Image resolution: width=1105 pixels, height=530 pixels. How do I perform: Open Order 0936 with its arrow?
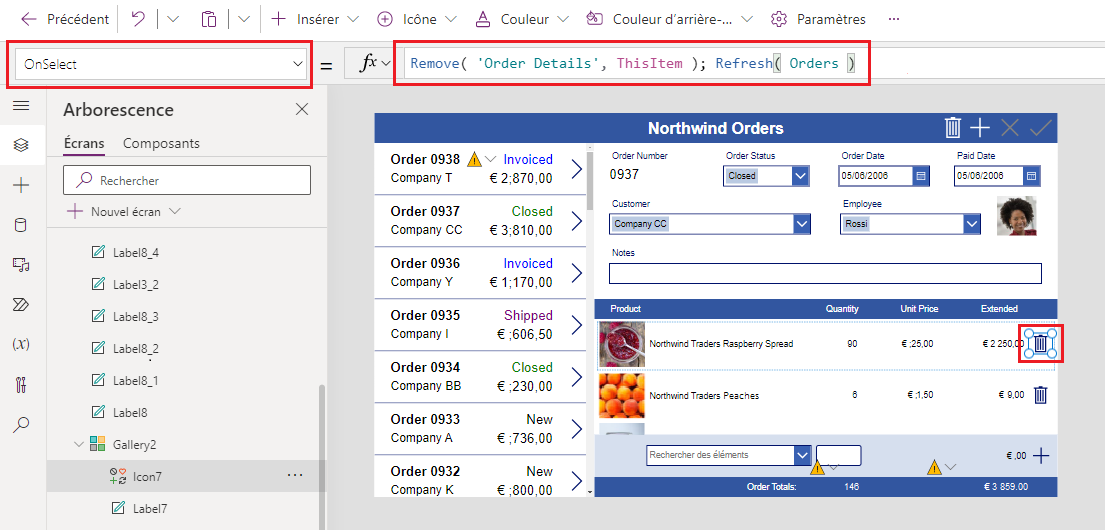[576, 273]
